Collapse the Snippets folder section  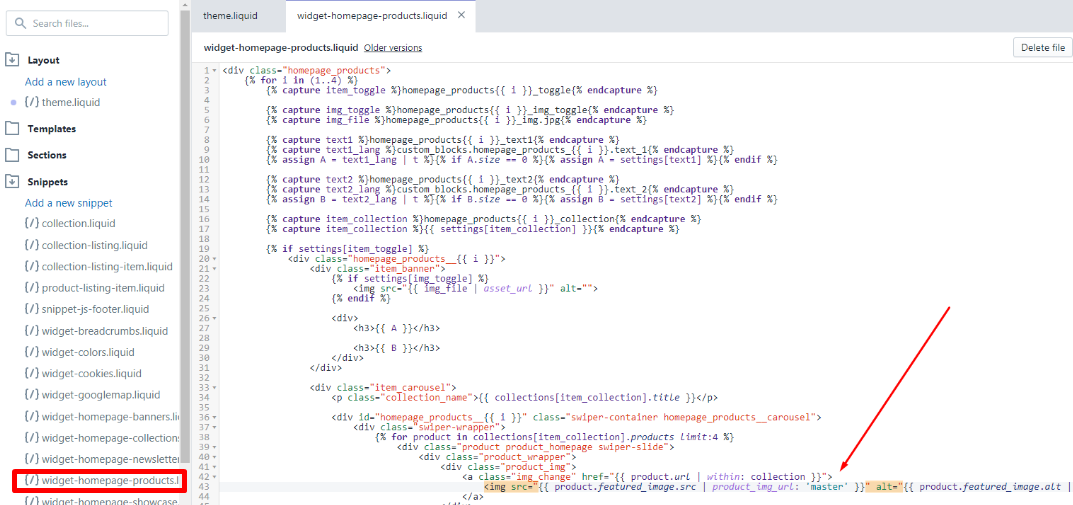pos(13,182)
